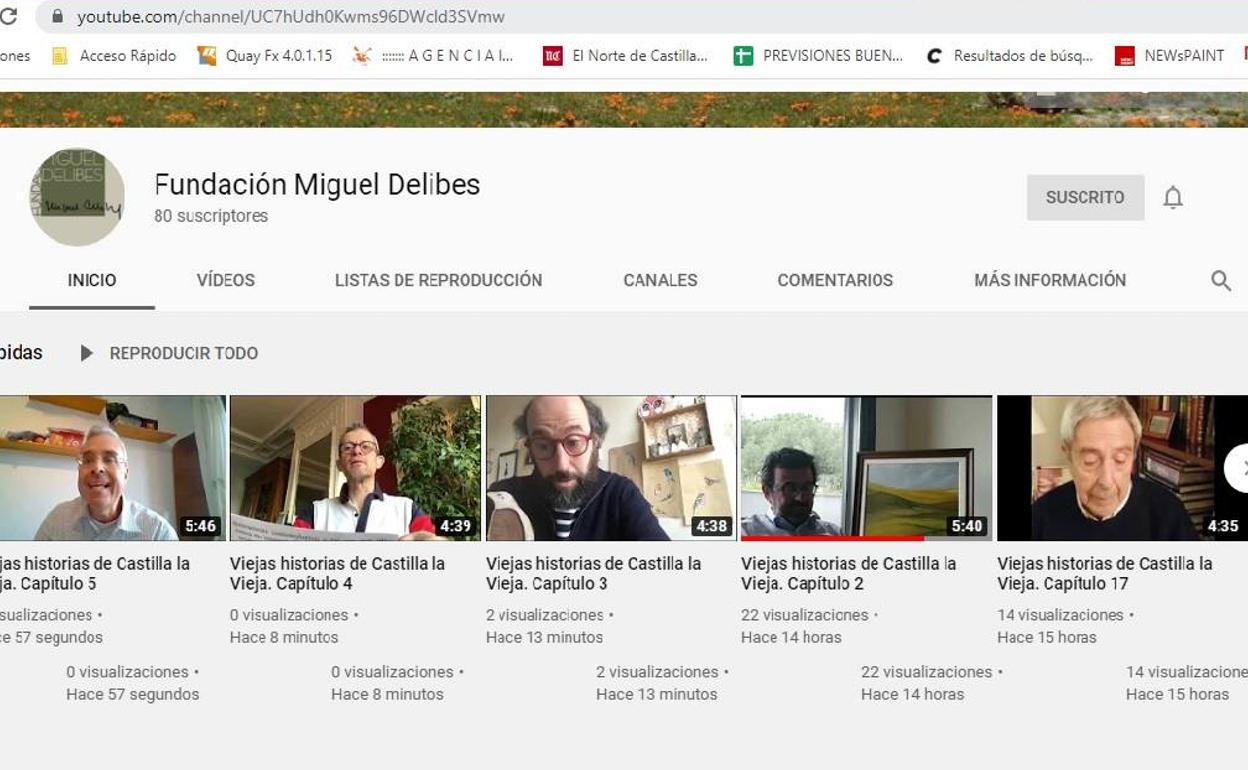Open the Capítulo 17 video title link
Image resolution: width=1248 pixels, height=770 pixels.
(1104, 573)
